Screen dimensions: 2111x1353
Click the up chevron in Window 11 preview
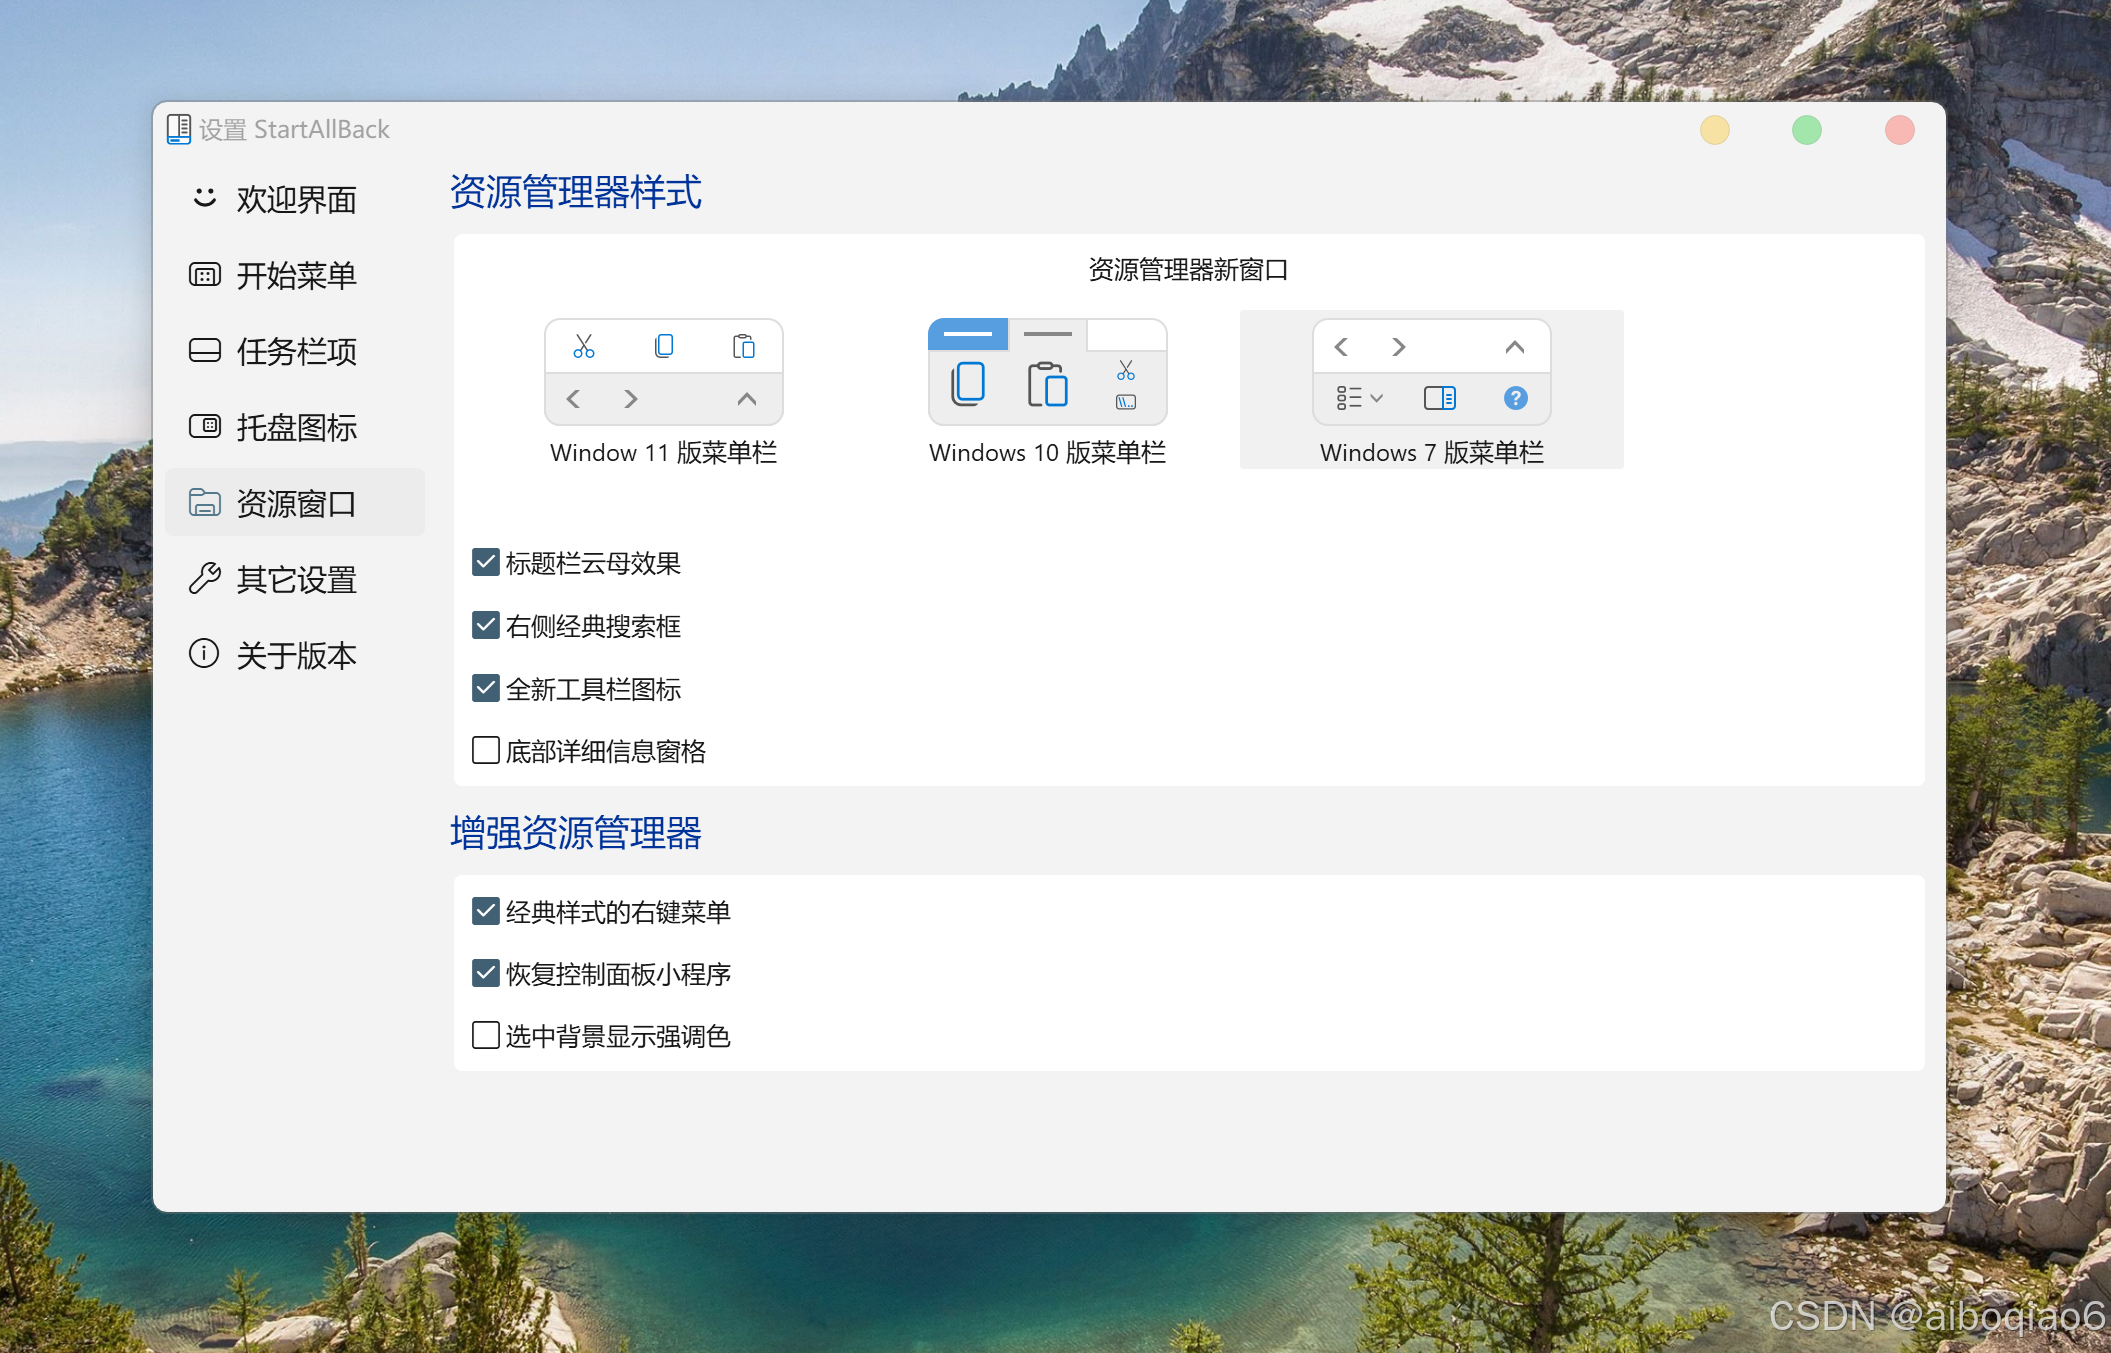pyautogui.click(x=746, y=399)
